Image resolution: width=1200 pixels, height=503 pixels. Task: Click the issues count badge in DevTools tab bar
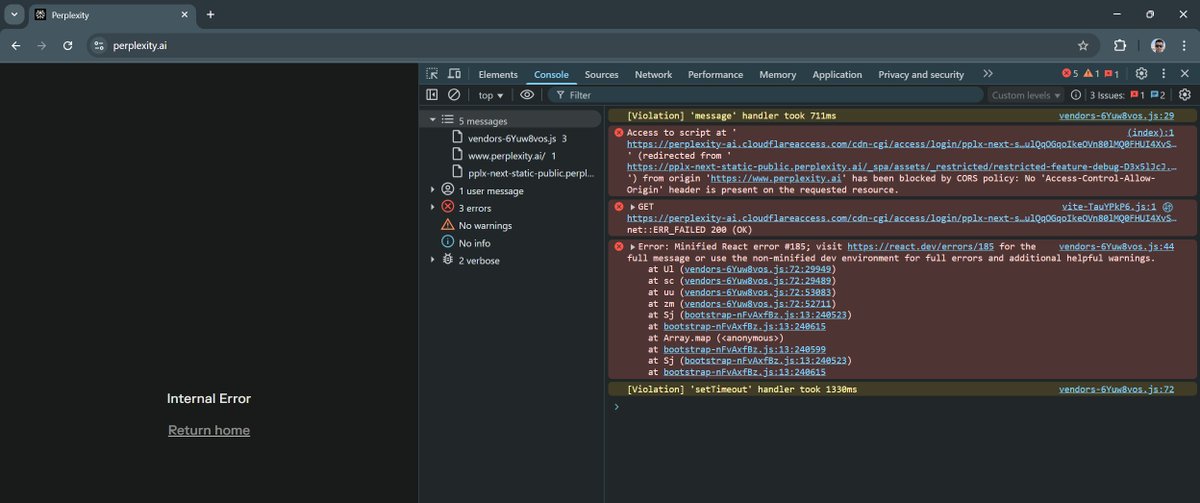tap(1113, 74)
